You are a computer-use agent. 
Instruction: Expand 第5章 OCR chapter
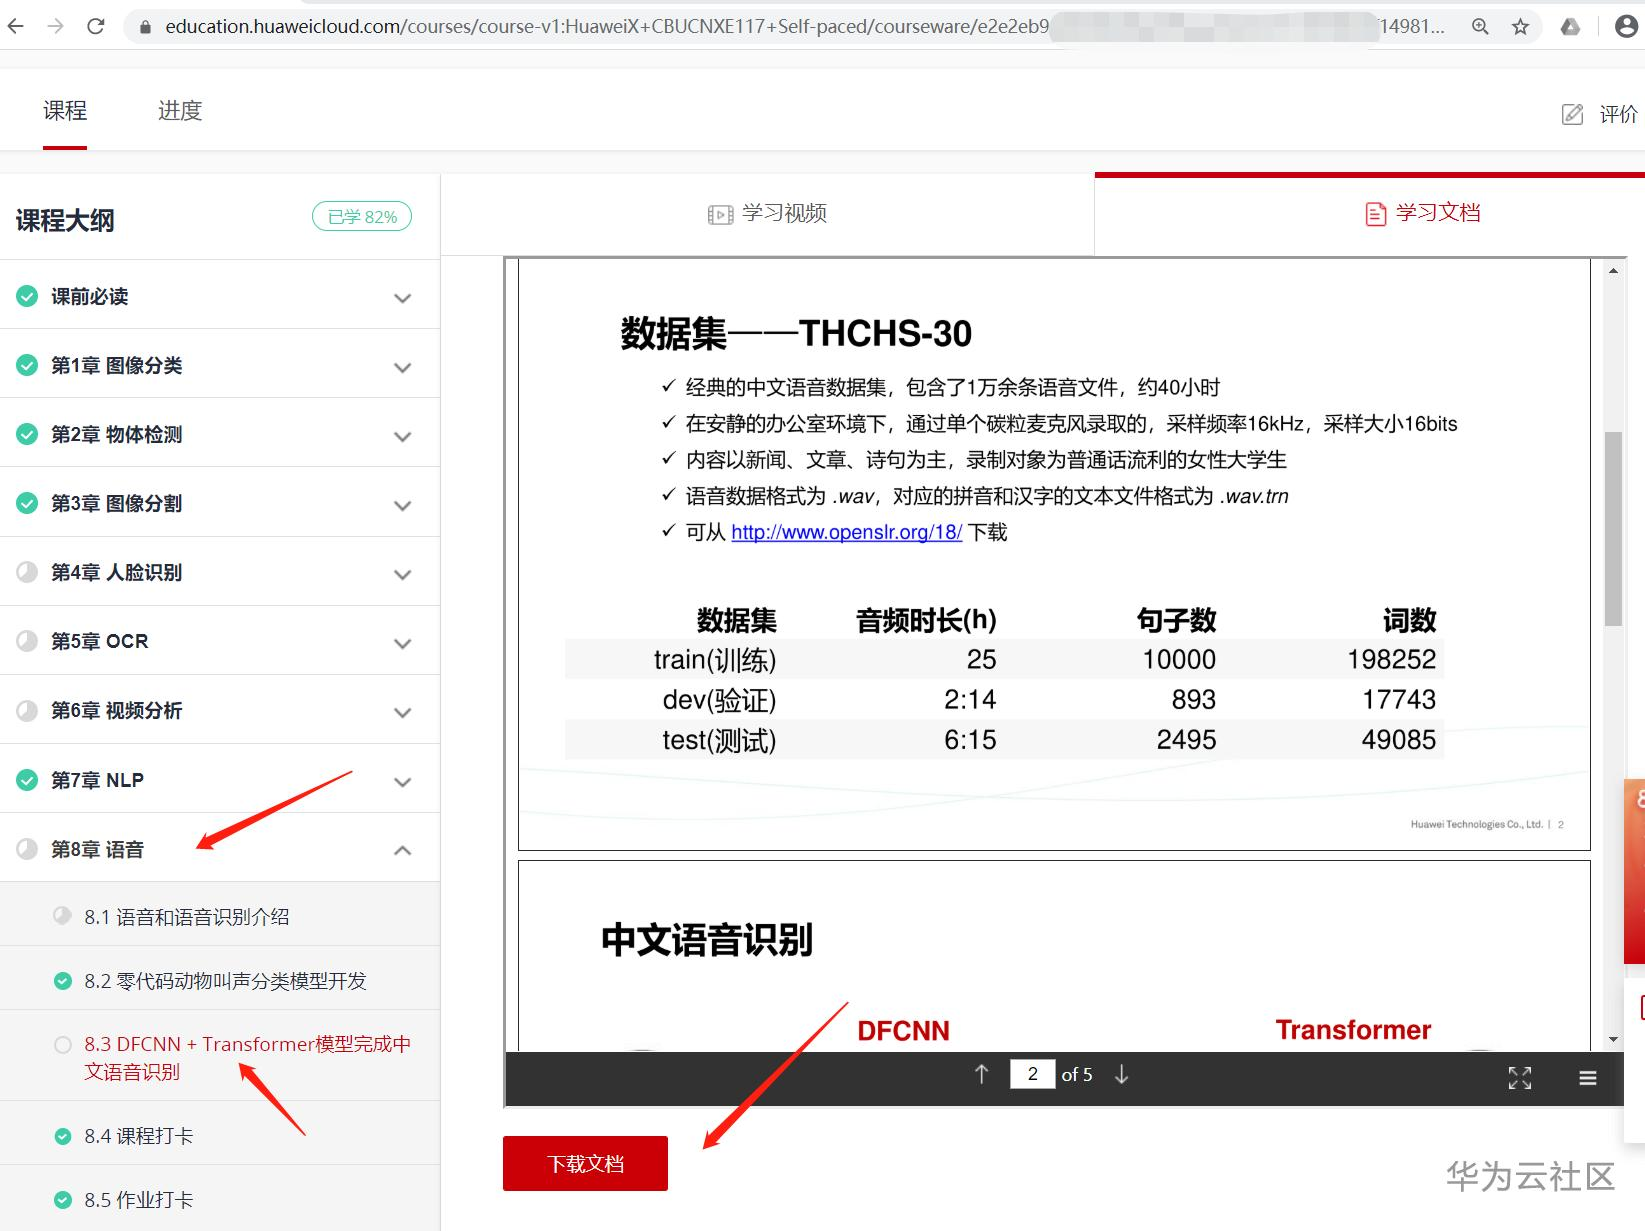[x=403, y=643]
